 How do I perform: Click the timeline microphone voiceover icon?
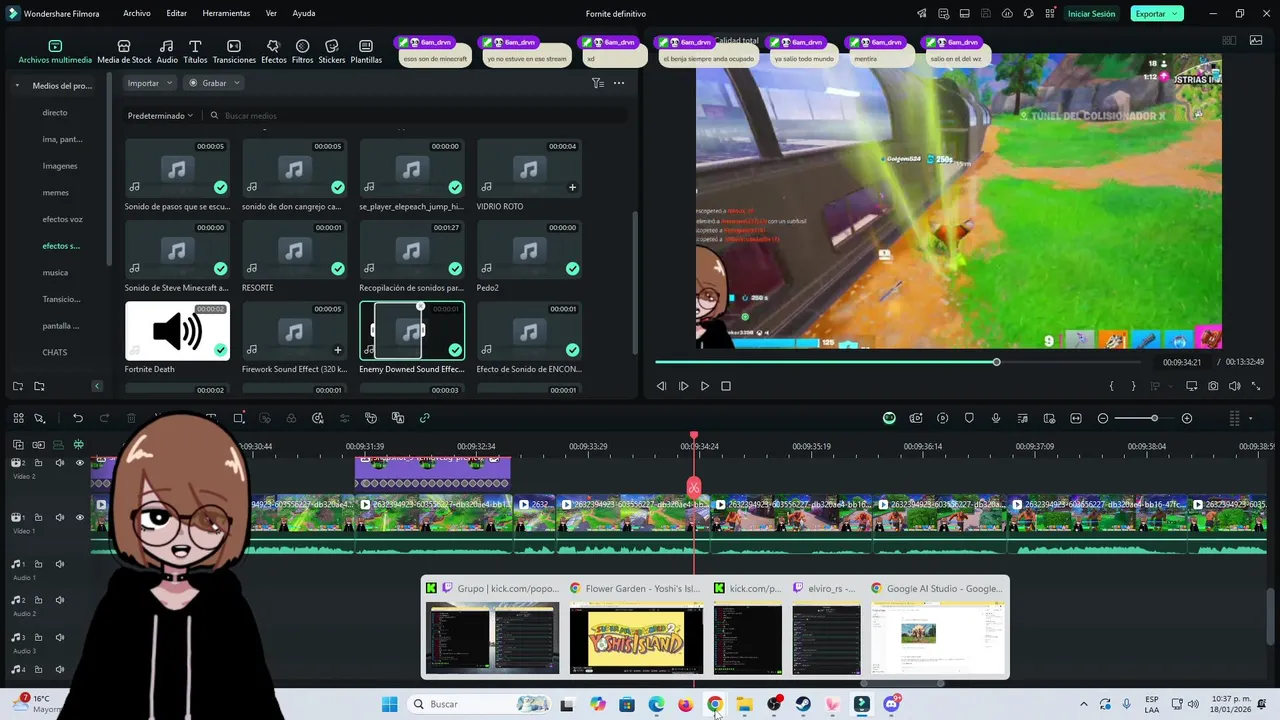click(x=996, y=418)
